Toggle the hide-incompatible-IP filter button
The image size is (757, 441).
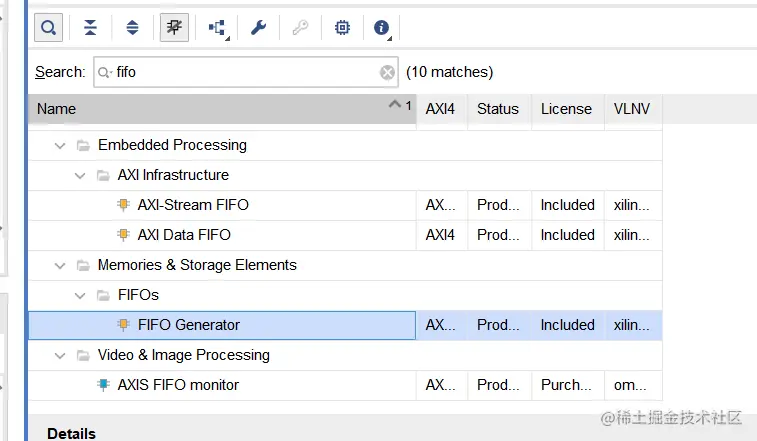[x=174, y=28]
